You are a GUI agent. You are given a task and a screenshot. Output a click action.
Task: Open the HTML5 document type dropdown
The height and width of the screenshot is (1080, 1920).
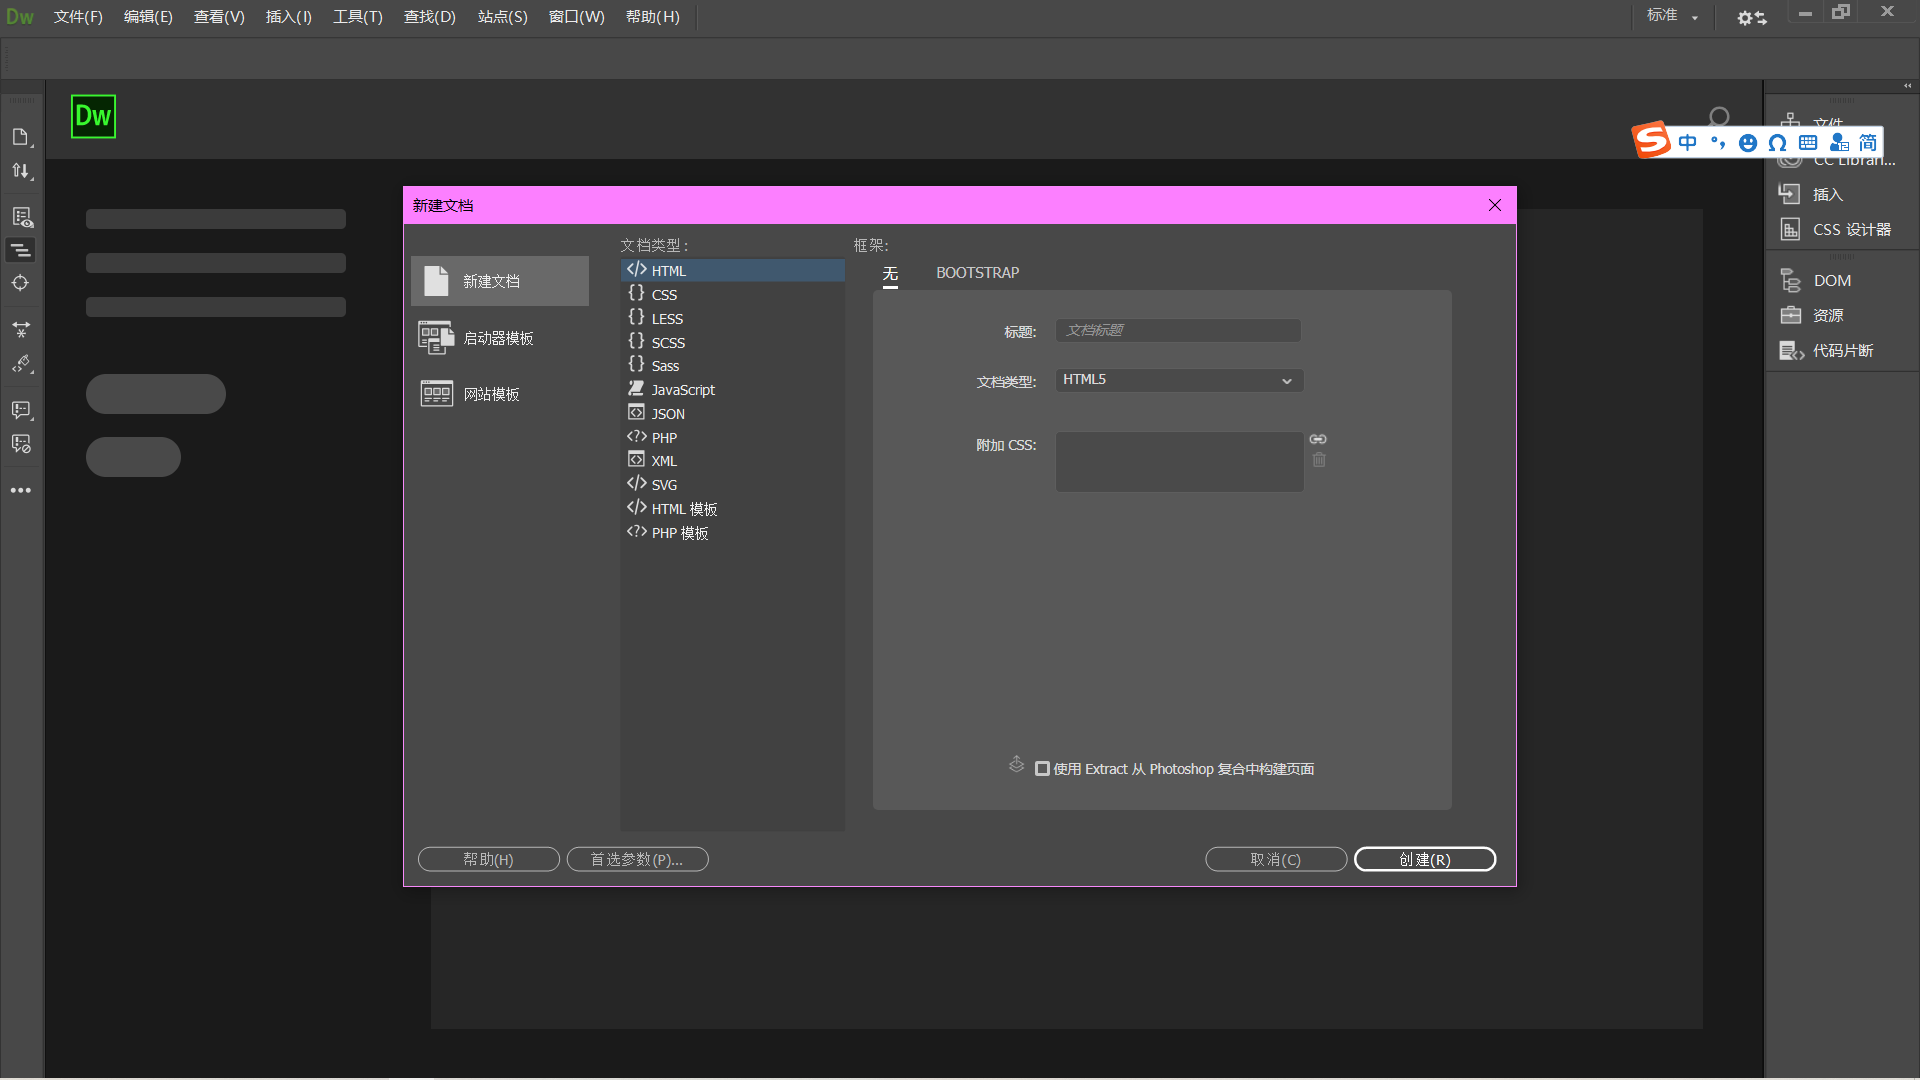point(1179,380)
